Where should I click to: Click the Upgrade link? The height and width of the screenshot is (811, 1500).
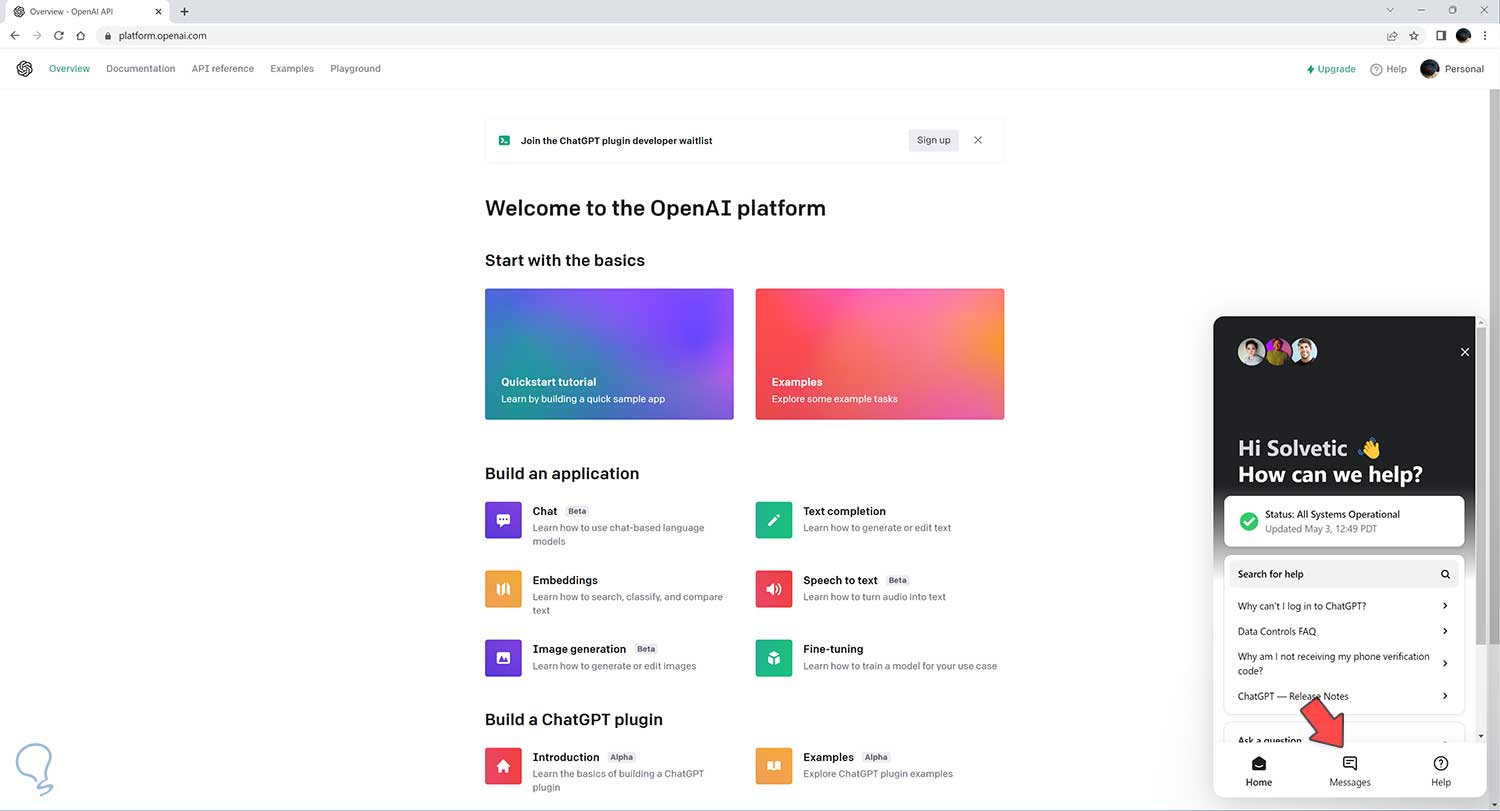(1331, 69)
